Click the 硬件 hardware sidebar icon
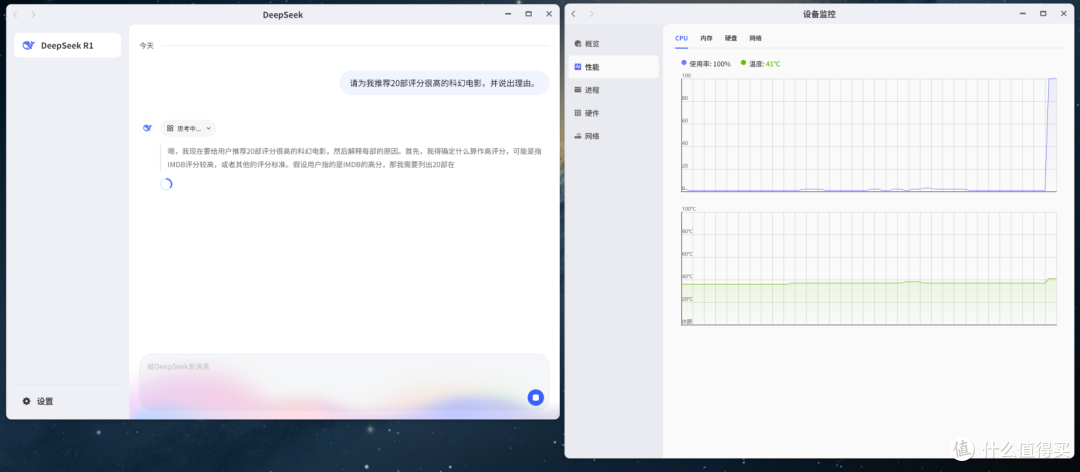 coord(577,113)
